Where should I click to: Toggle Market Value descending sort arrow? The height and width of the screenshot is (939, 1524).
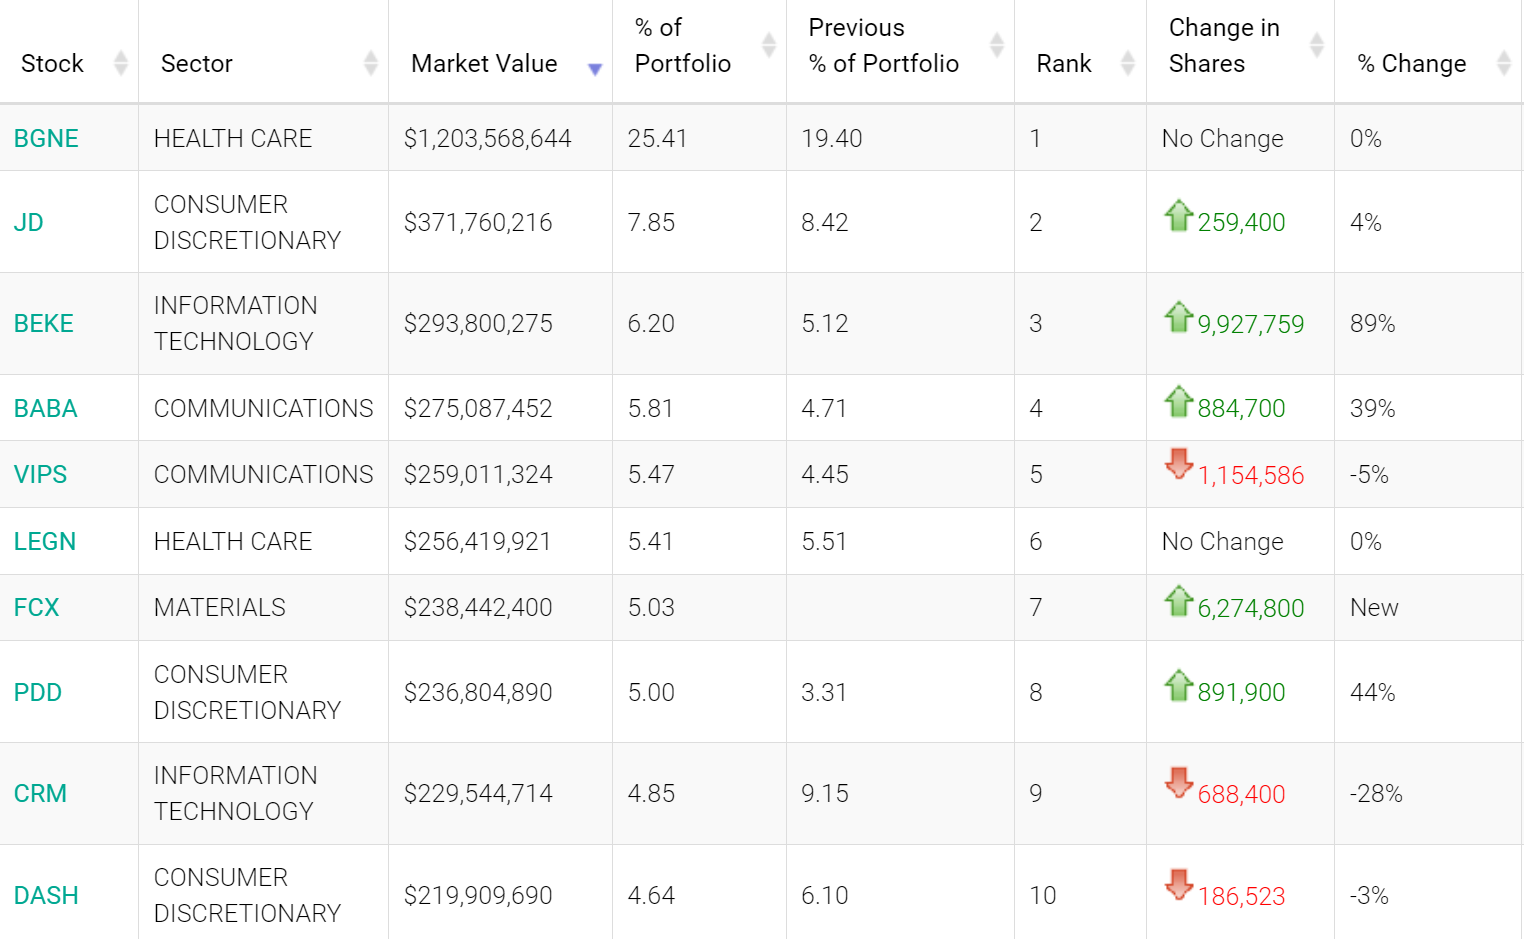pos(595,69)
